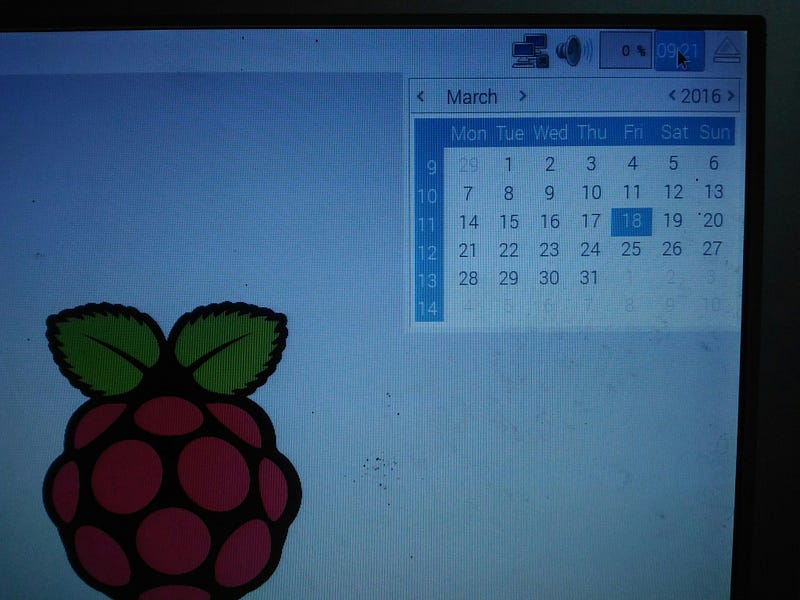Image resolution: width=800 pixels, height=600 pixels.
Task: Select March 11 in calendar
Action: pyautogui.click(x=632, y=192)
